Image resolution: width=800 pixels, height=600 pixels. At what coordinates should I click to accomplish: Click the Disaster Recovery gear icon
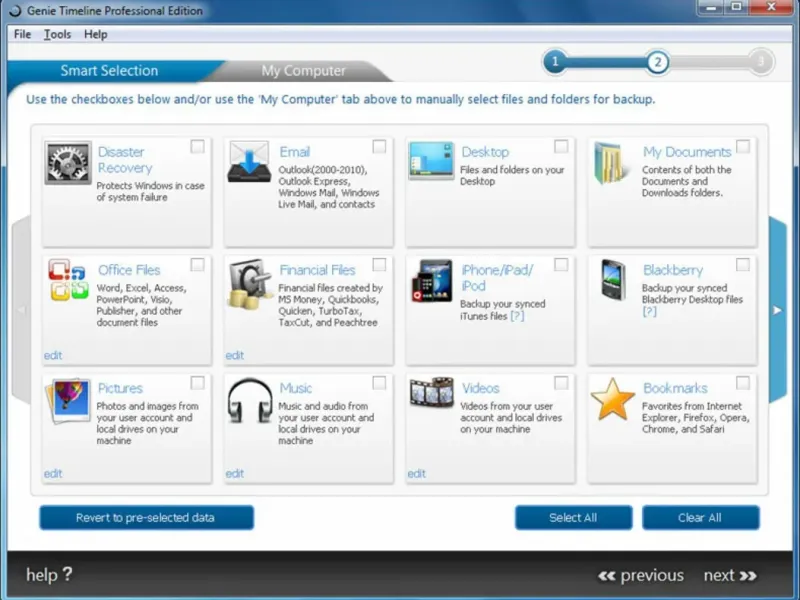tap(68, 163)
